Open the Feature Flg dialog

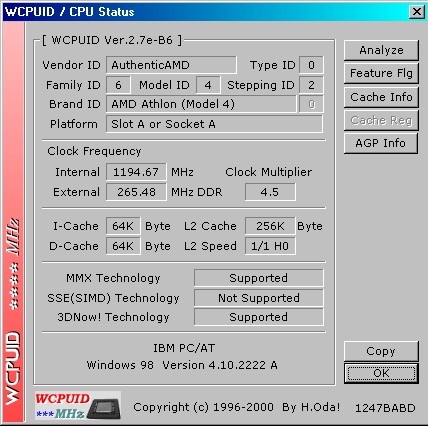point(381,73)
